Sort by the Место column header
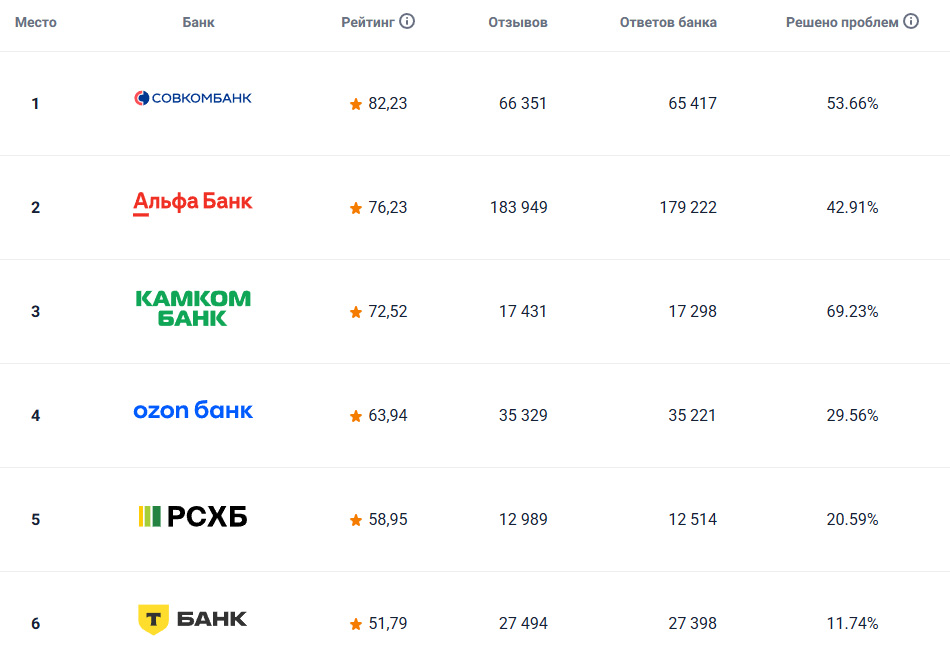Viewport: 950px width, 665px height. (x=36, y=23)
